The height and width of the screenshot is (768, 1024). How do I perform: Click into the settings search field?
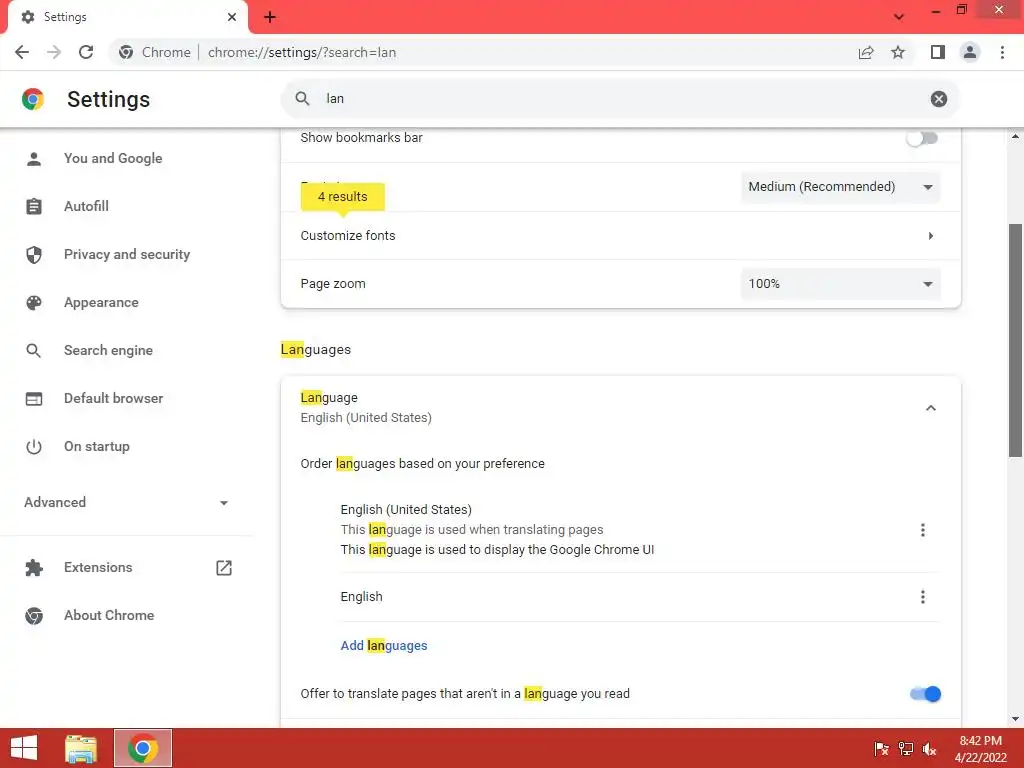(620, 99)
